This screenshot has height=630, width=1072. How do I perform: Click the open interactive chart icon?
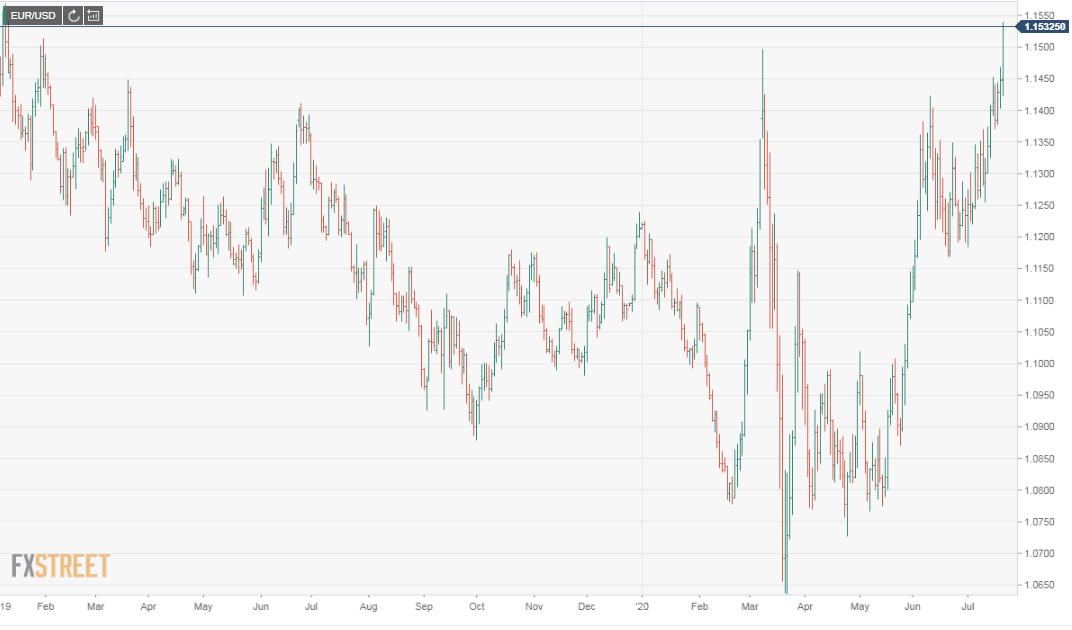pos(94,15)
